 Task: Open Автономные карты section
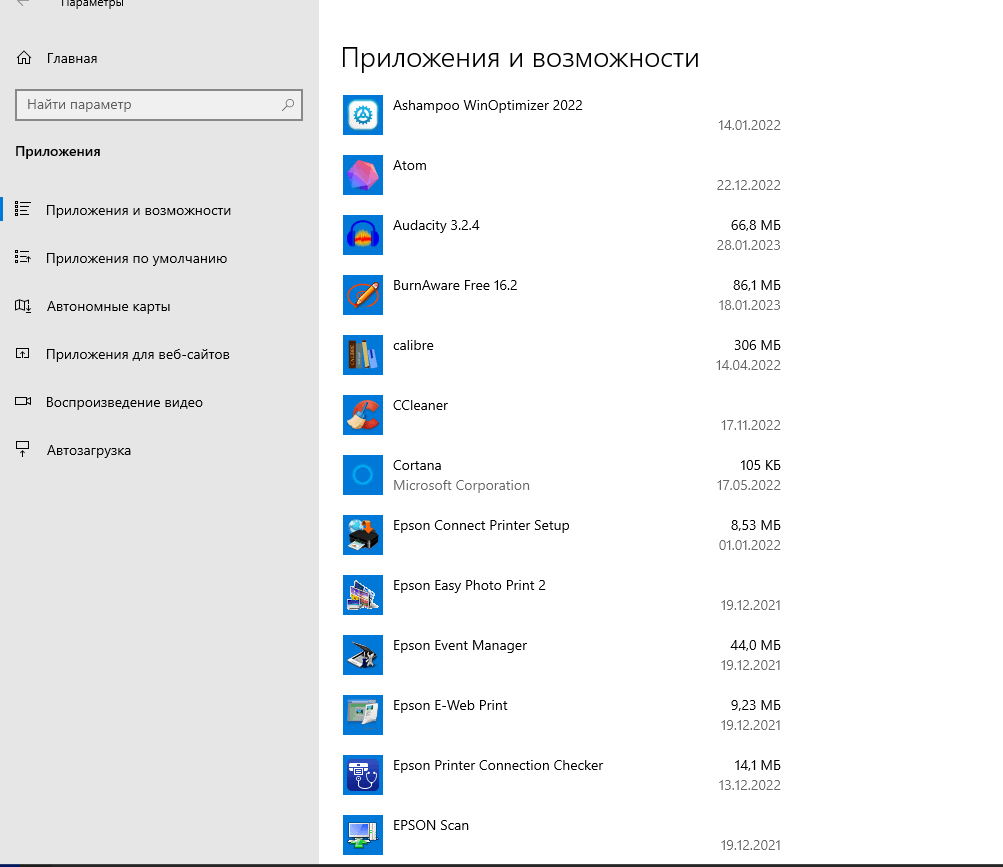point(108,306)
